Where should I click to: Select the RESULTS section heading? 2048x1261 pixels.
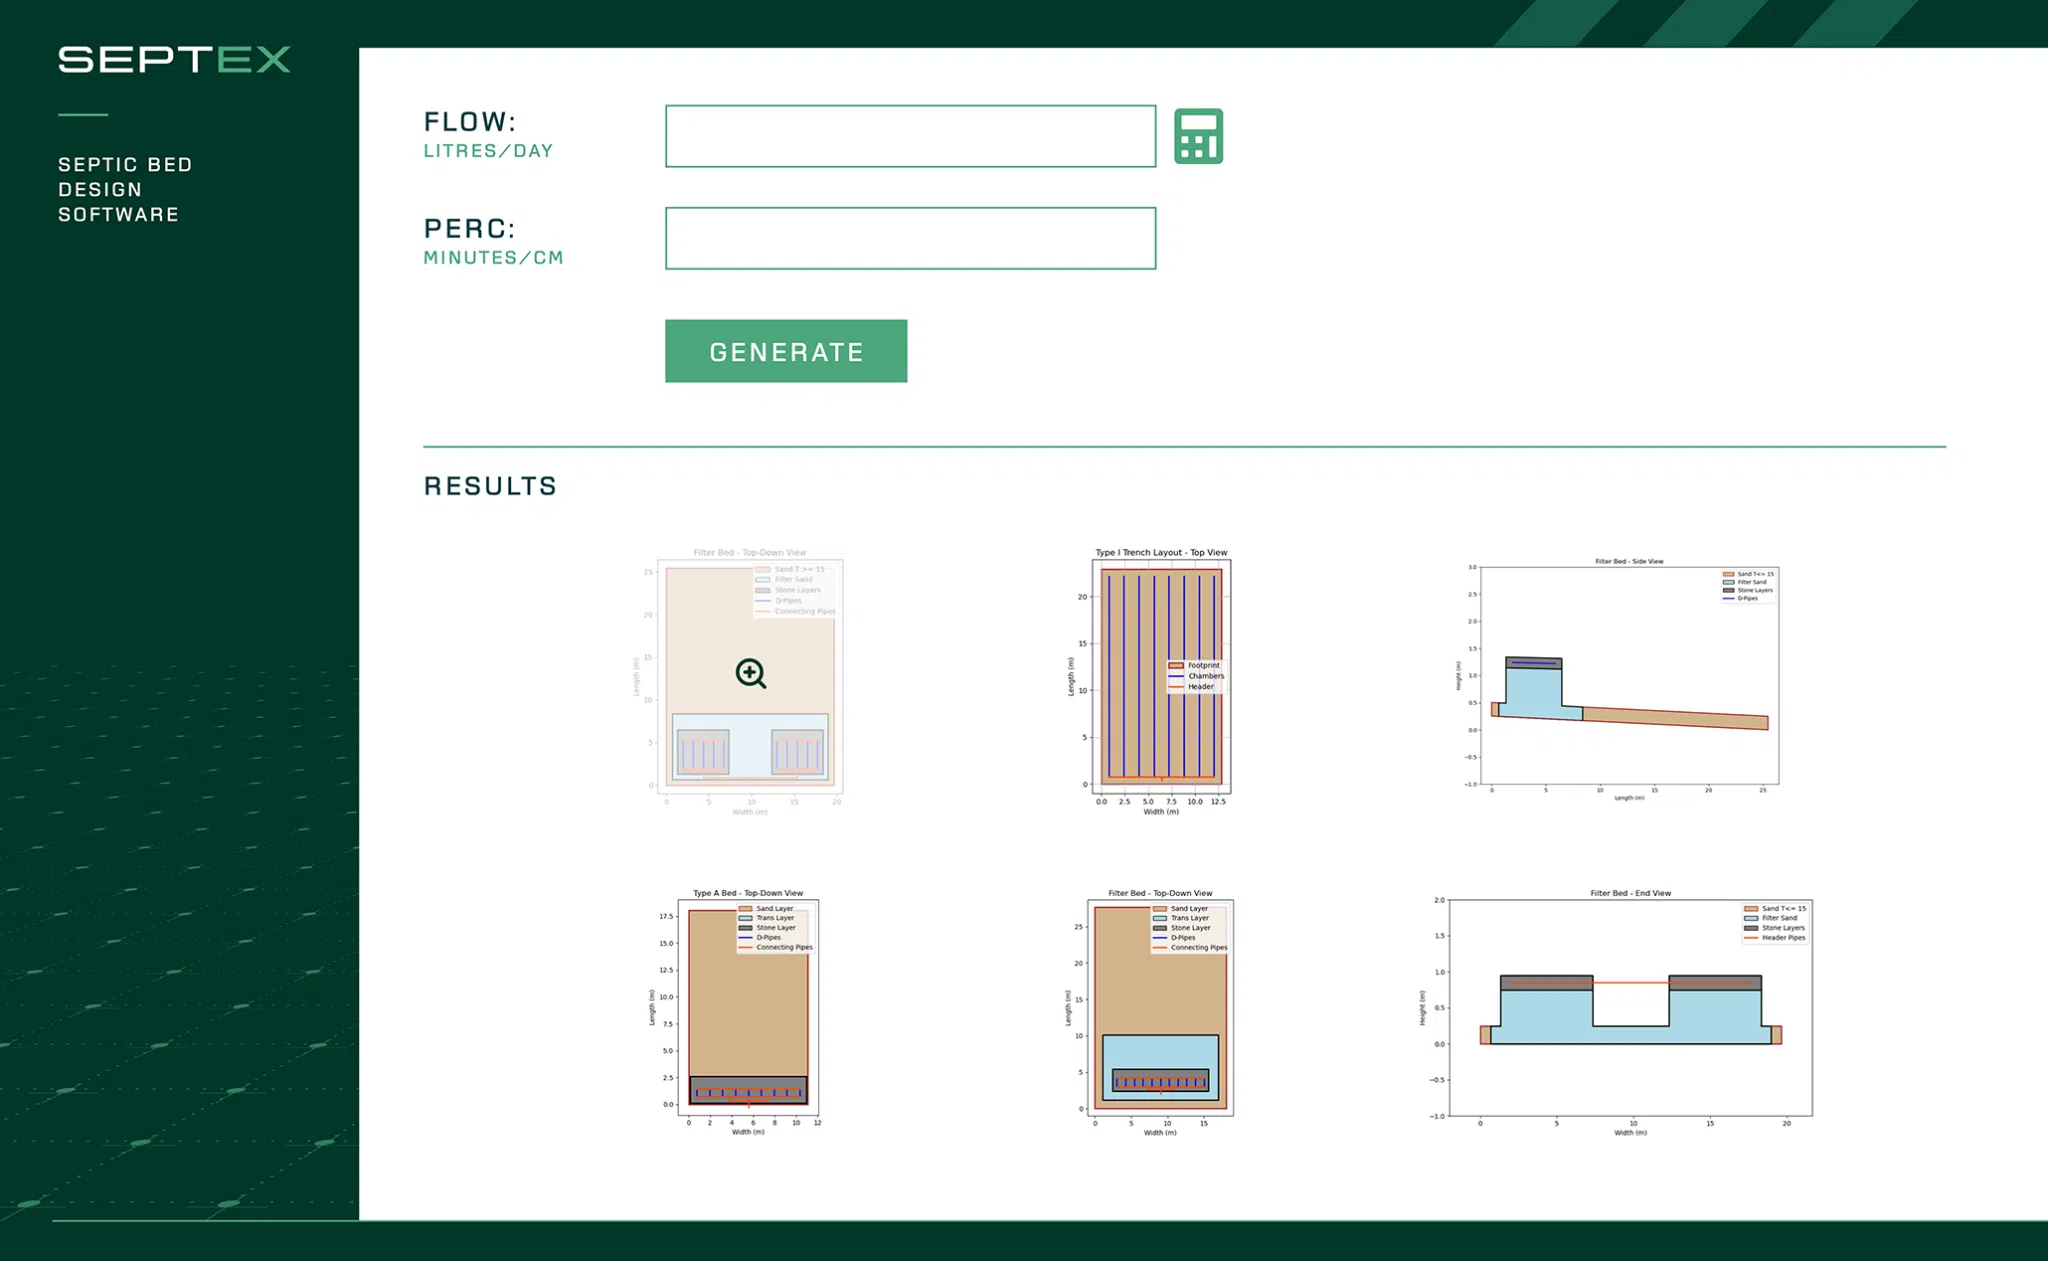click(x=491, y=486)
